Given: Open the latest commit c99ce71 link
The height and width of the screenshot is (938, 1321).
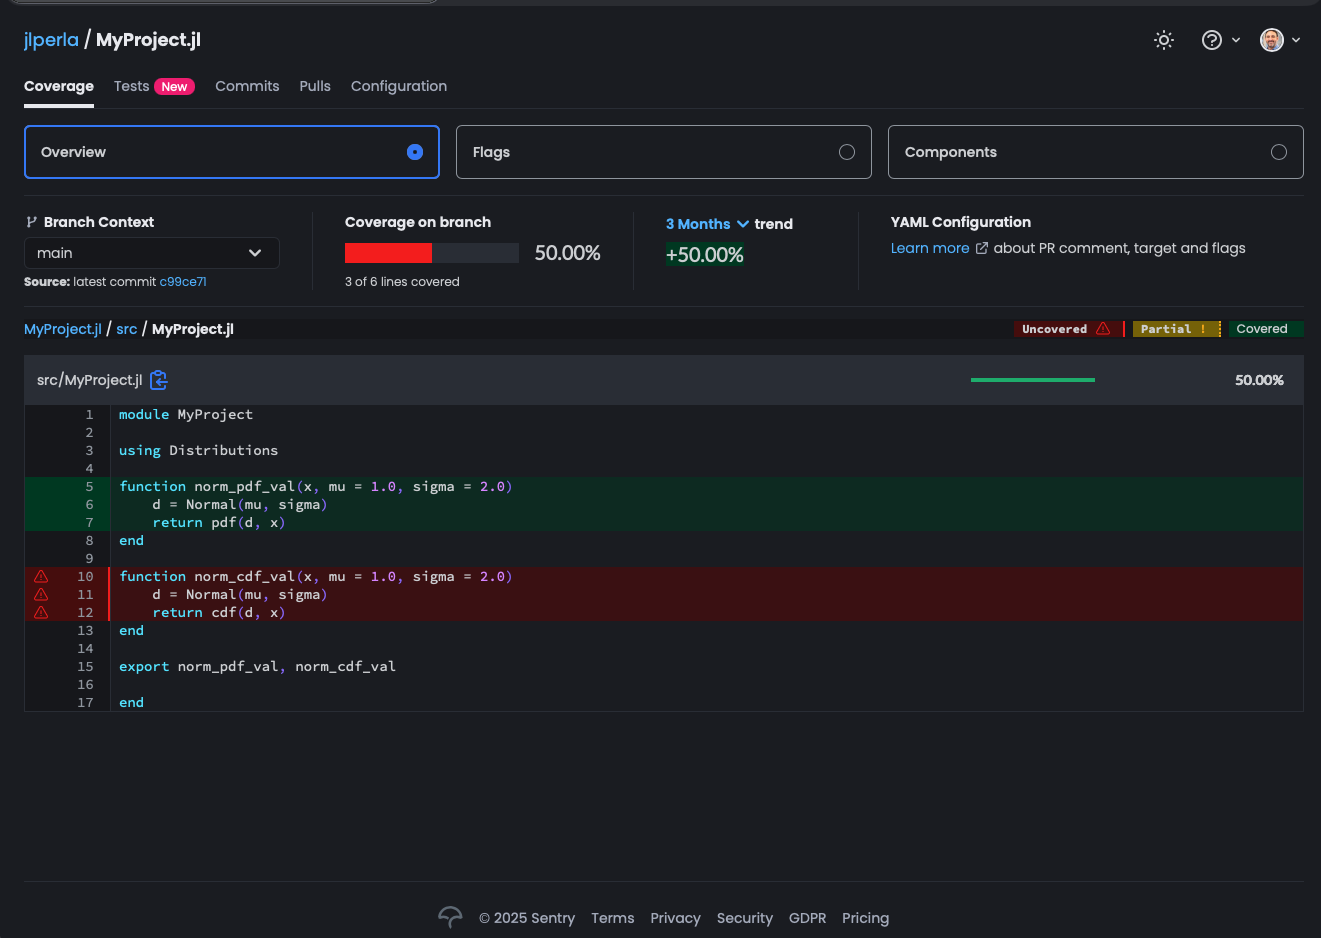Looking at the screenshot, I should point(183,282).
